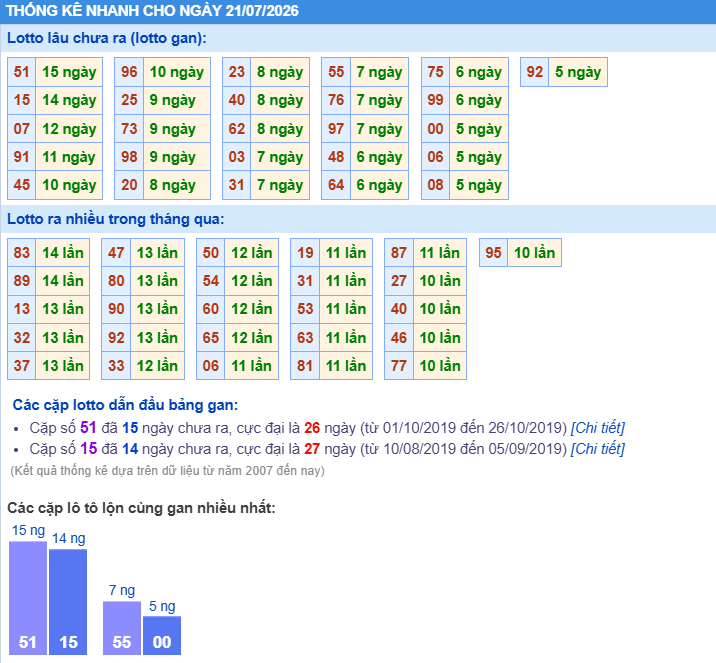
Task: Click the purple 51 in gan text
Action: pos(88,427)
